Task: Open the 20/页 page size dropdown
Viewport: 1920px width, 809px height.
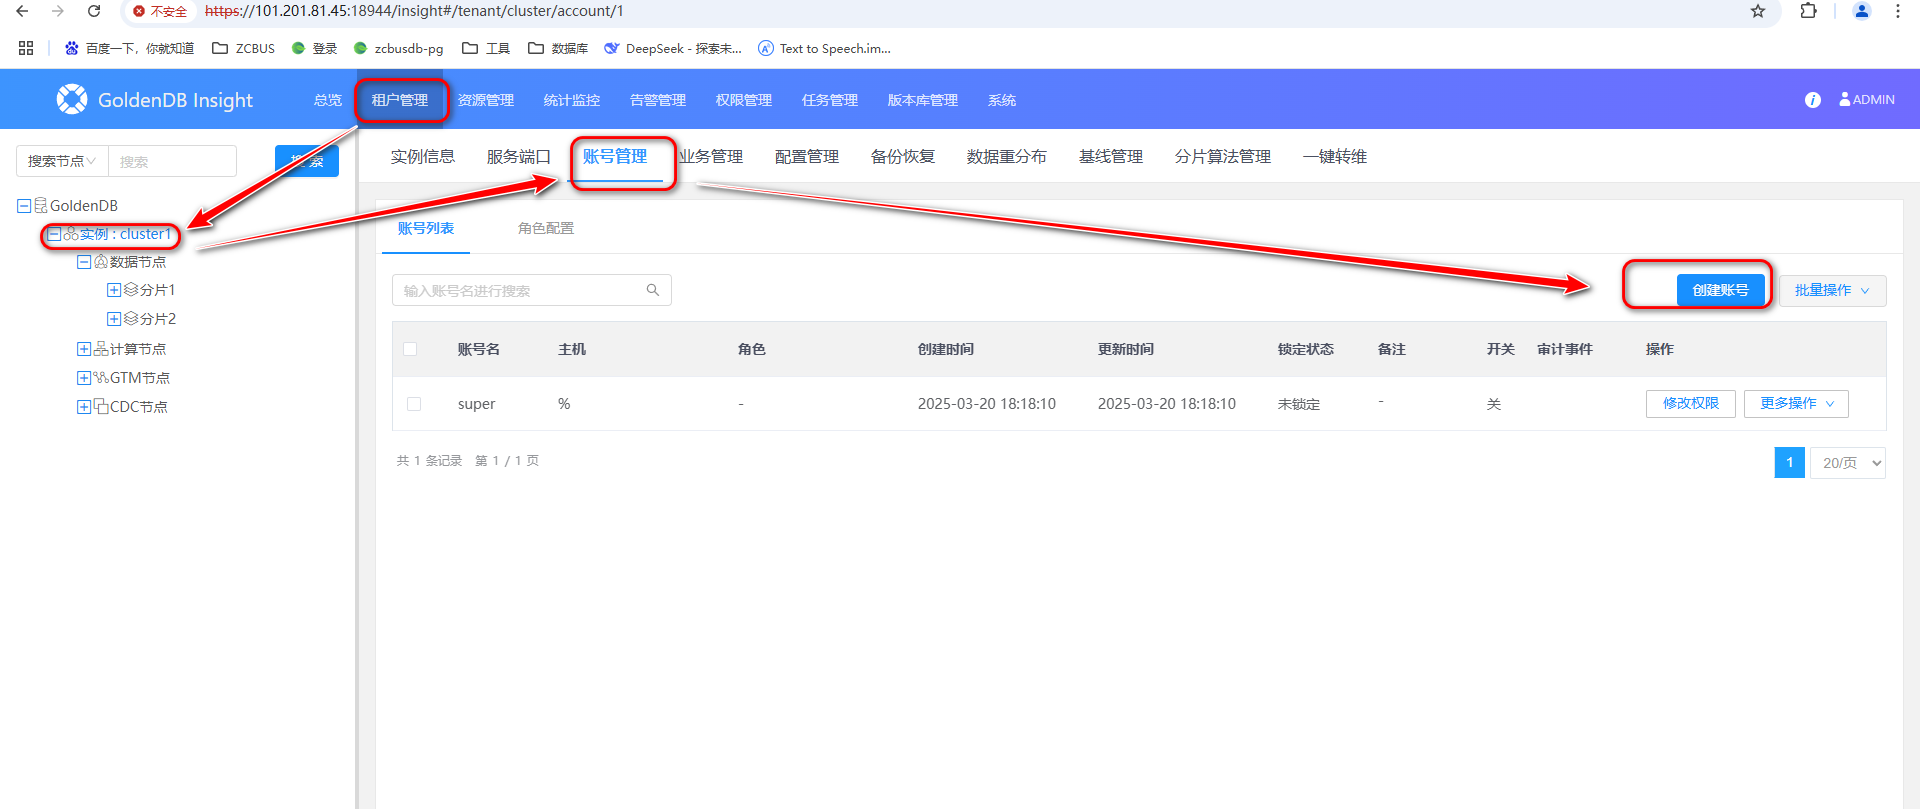Action: (x=1848, y=463)
